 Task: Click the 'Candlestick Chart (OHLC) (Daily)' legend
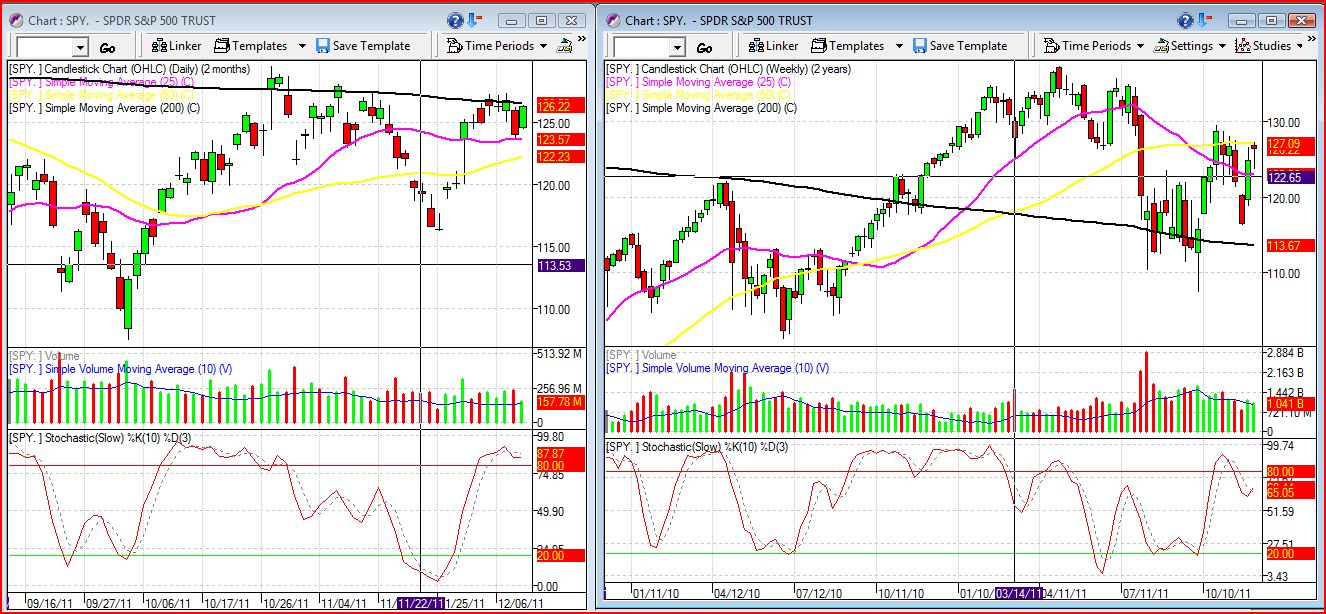click(x=129, y=69)
